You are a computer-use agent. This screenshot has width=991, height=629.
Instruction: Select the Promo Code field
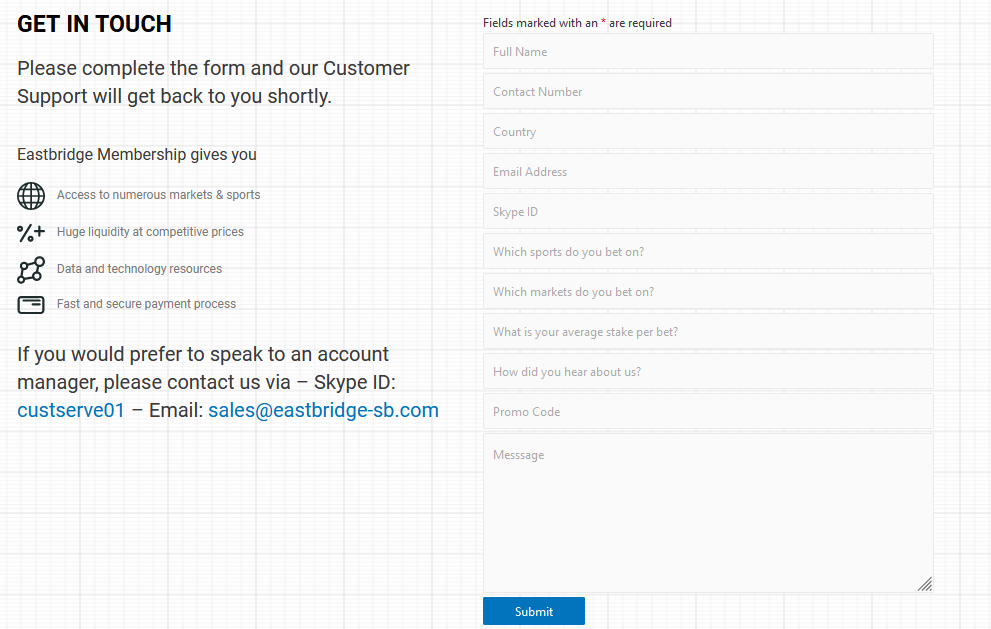[708, 412]
